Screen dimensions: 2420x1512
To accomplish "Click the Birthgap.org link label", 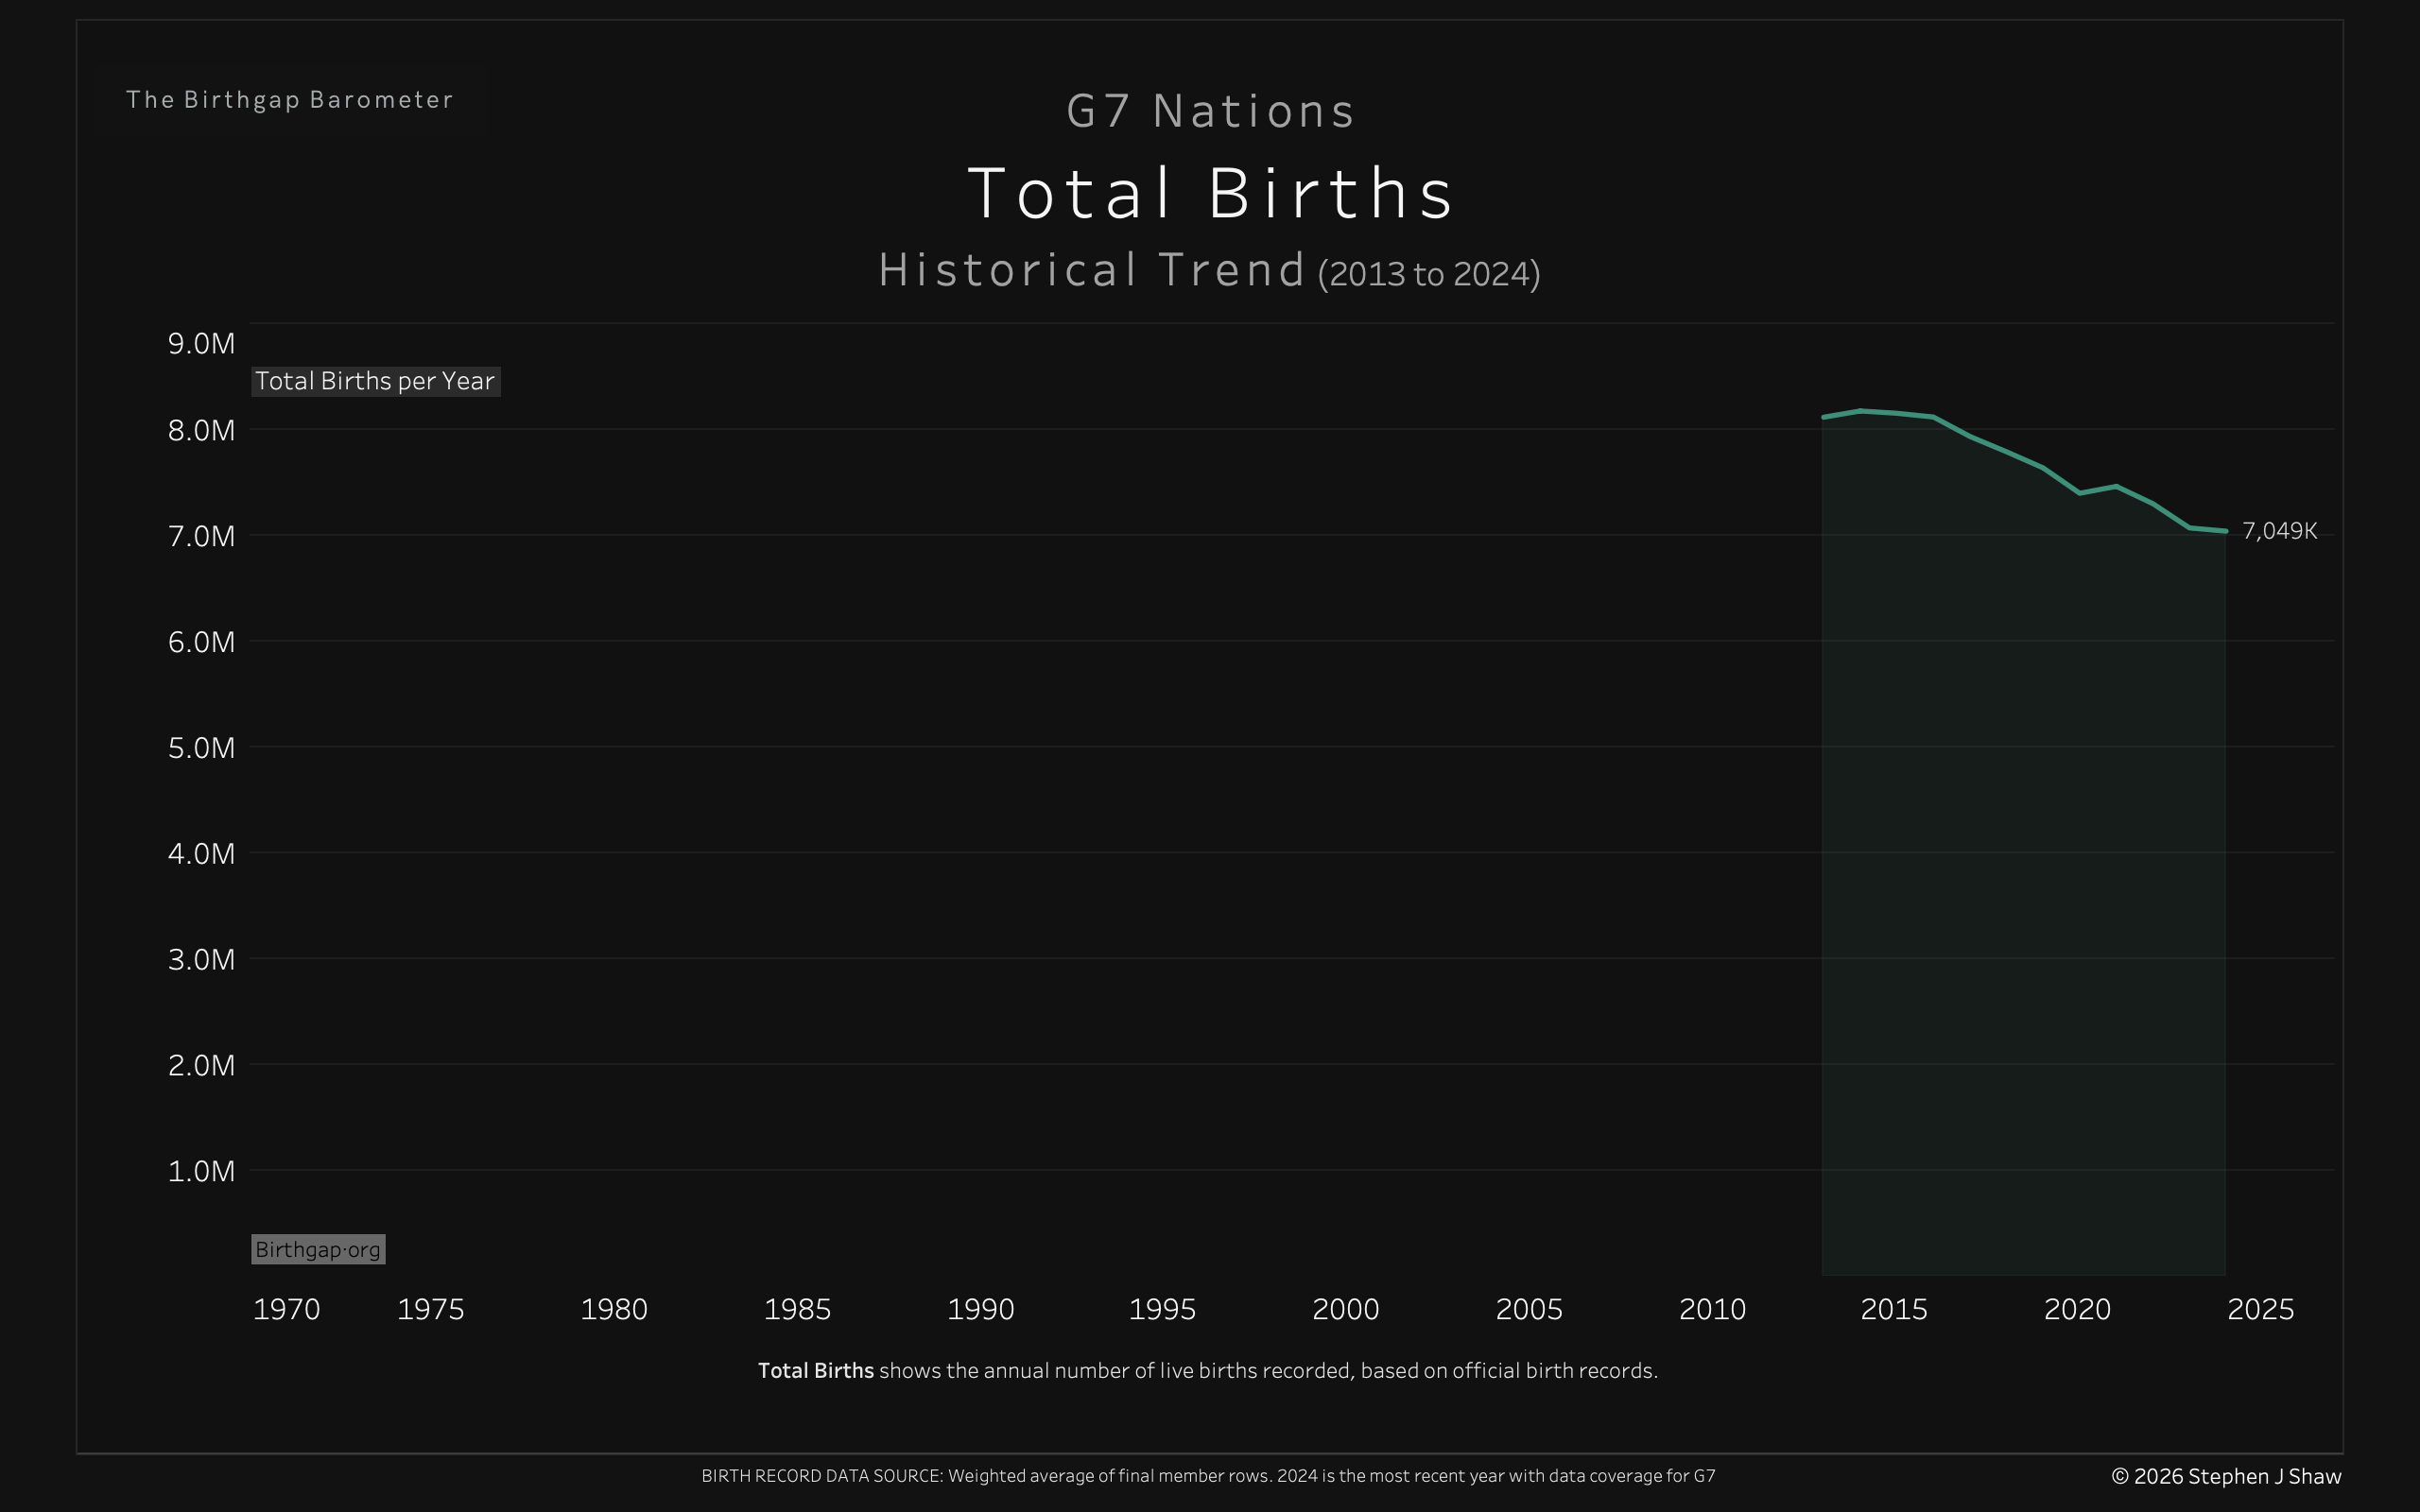I will click(x=318, y=1249).
